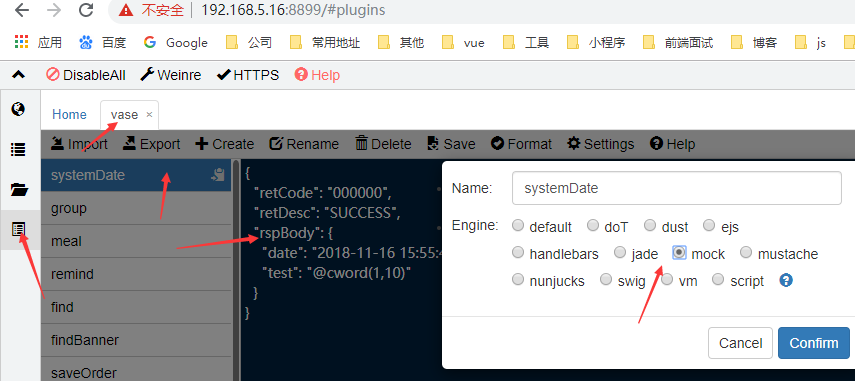
Task: Click the browser back arrow
Action: [22, 9]
